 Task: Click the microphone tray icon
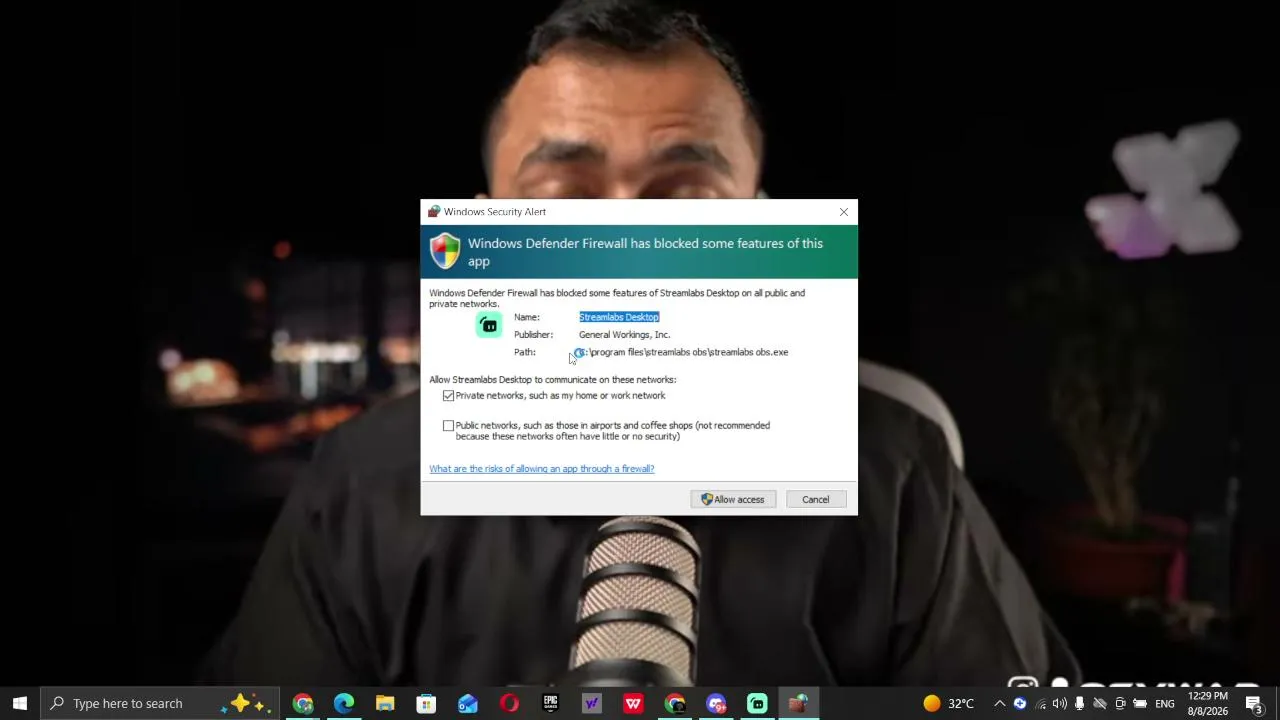tap(1080, 703)
